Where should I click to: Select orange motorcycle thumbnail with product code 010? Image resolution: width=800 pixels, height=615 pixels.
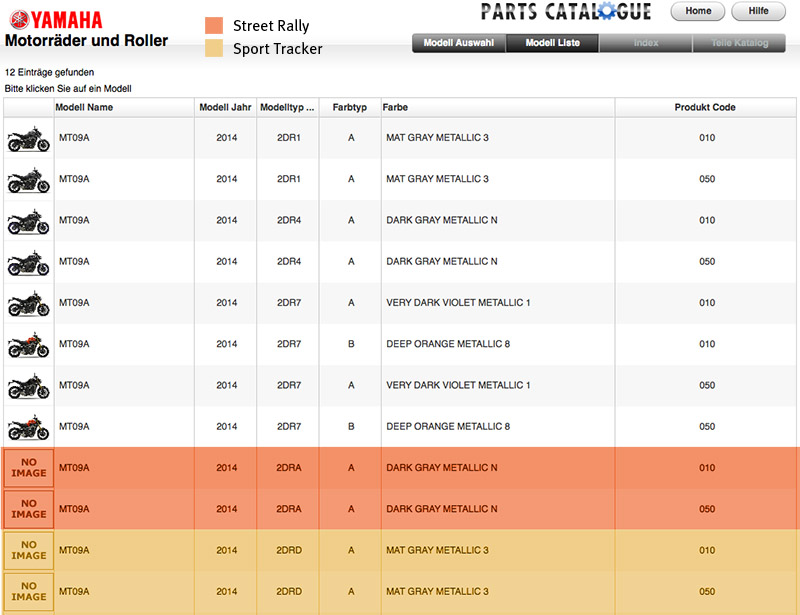click(28, 345)
